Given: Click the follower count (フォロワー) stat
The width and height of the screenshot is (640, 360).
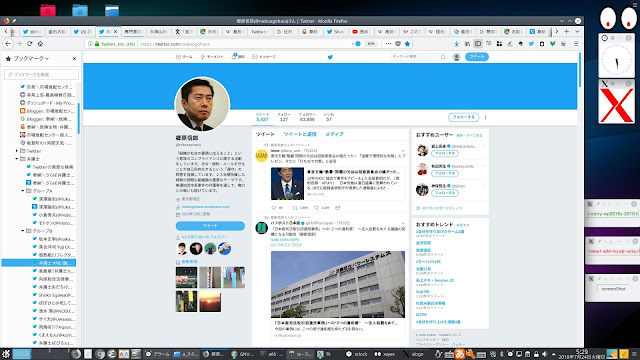Looking at the screenshot, I should click(x=307, y=117).
